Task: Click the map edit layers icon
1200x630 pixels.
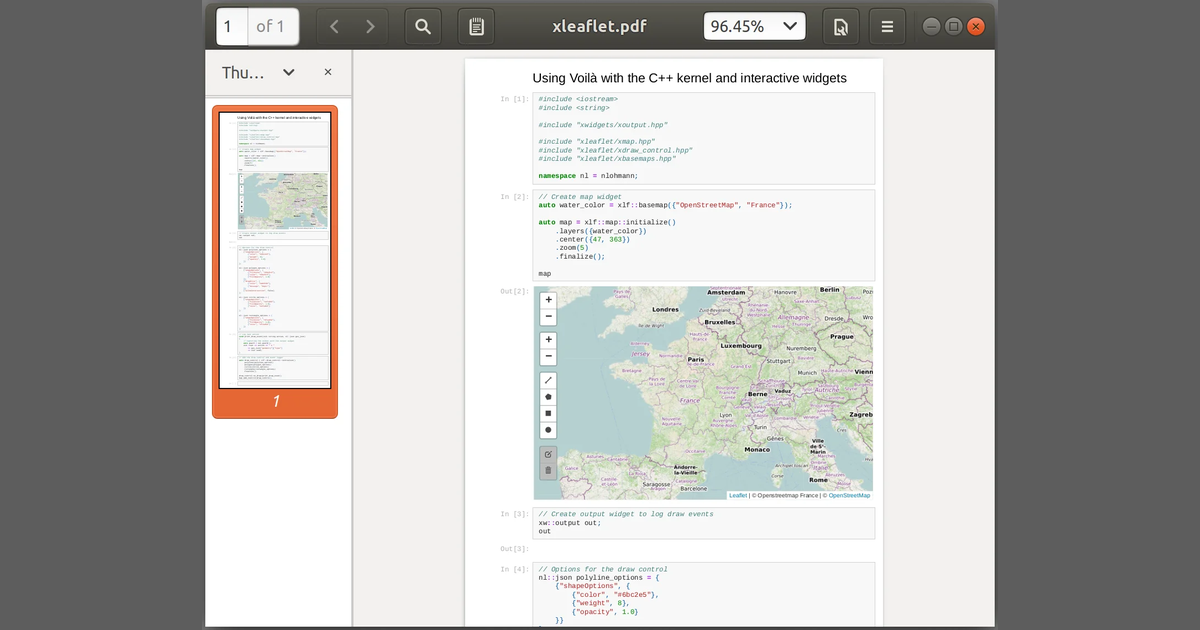Action: pyautogui.click(x=548, y=454)
